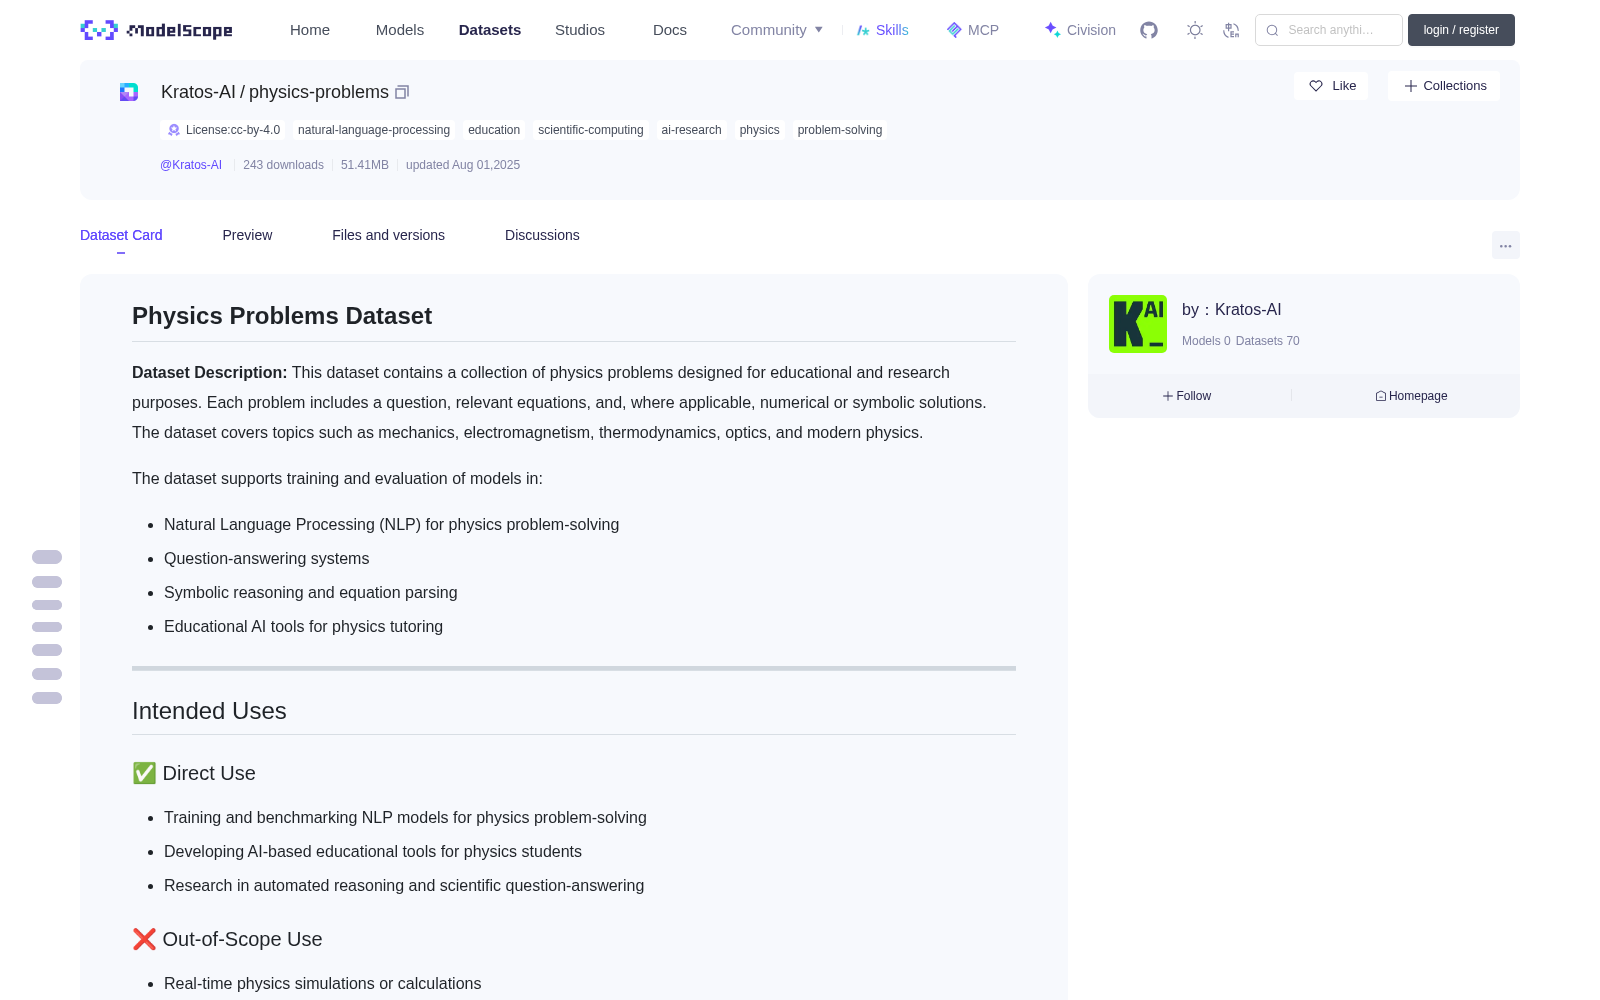Open the Skills link in navigation
This screenshot has height=1000, width=1600.
click(882, 30)
